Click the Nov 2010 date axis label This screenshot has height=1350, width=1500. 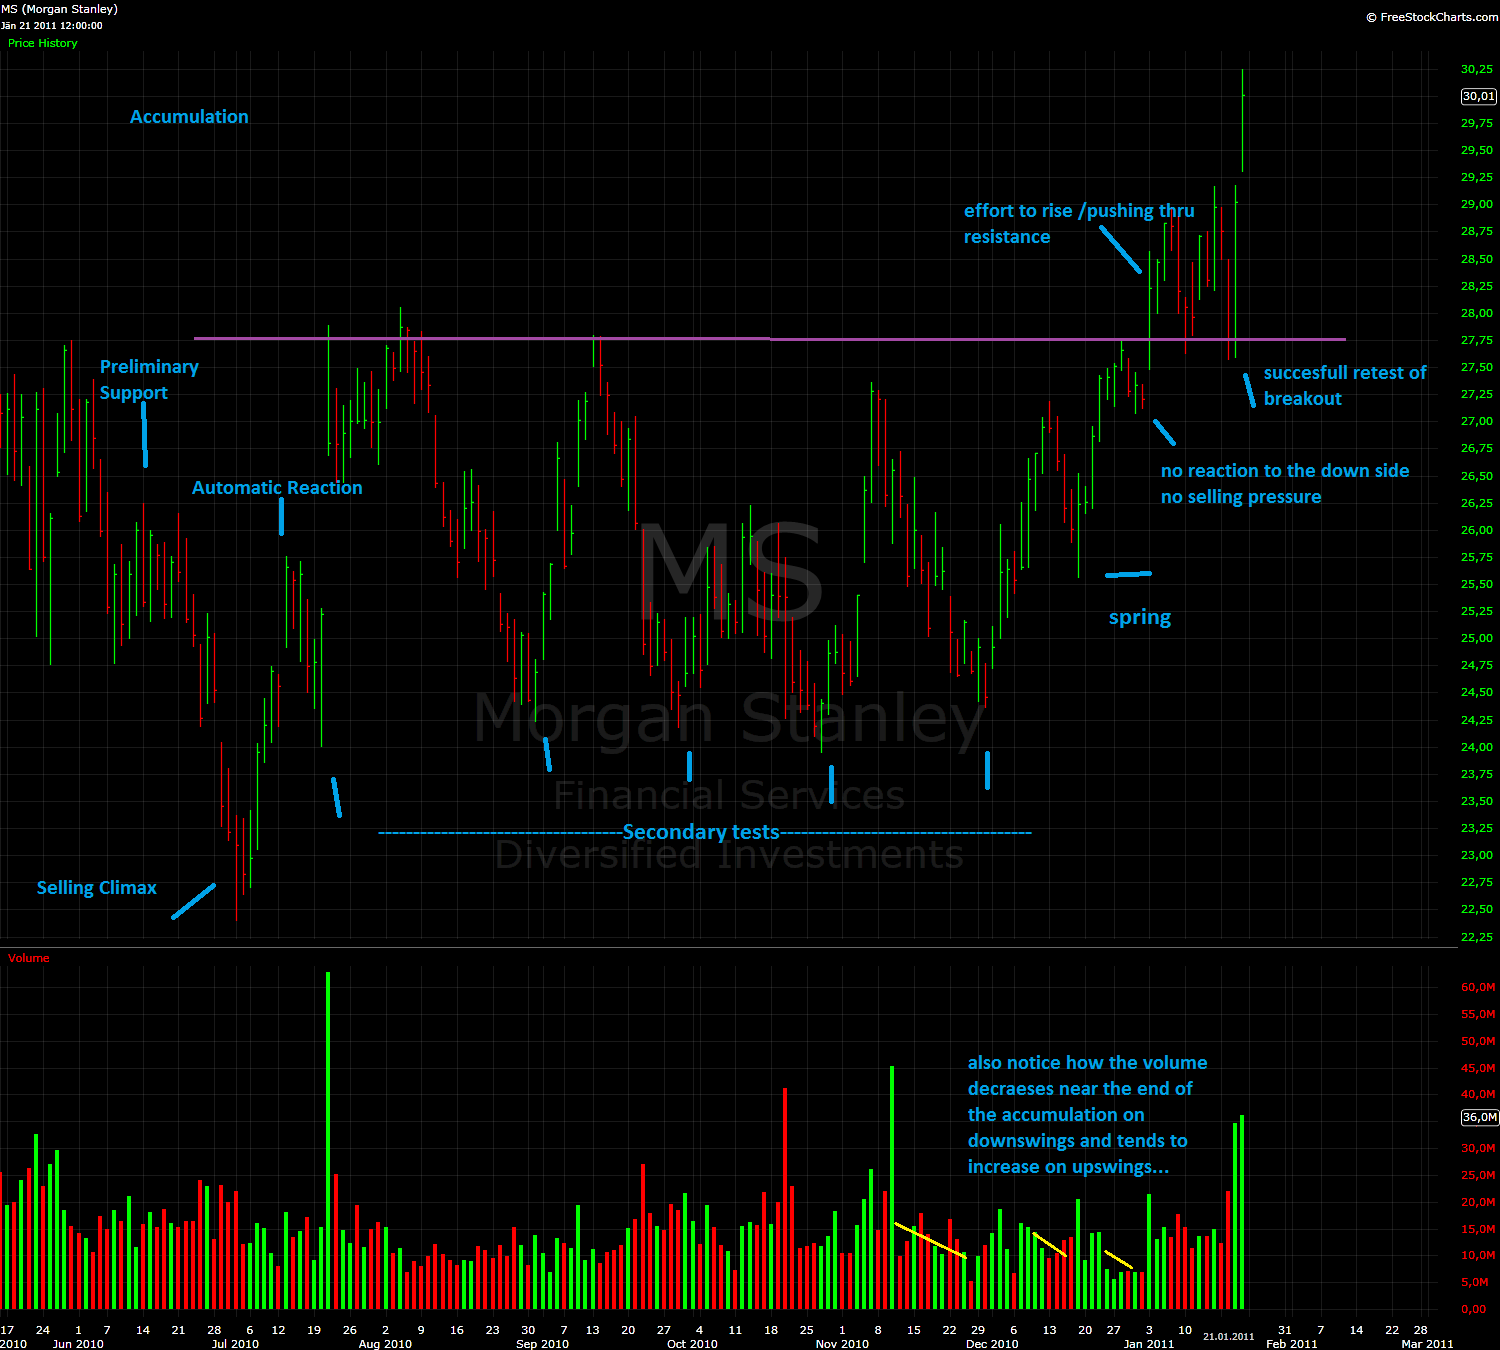pos(842,1344)
